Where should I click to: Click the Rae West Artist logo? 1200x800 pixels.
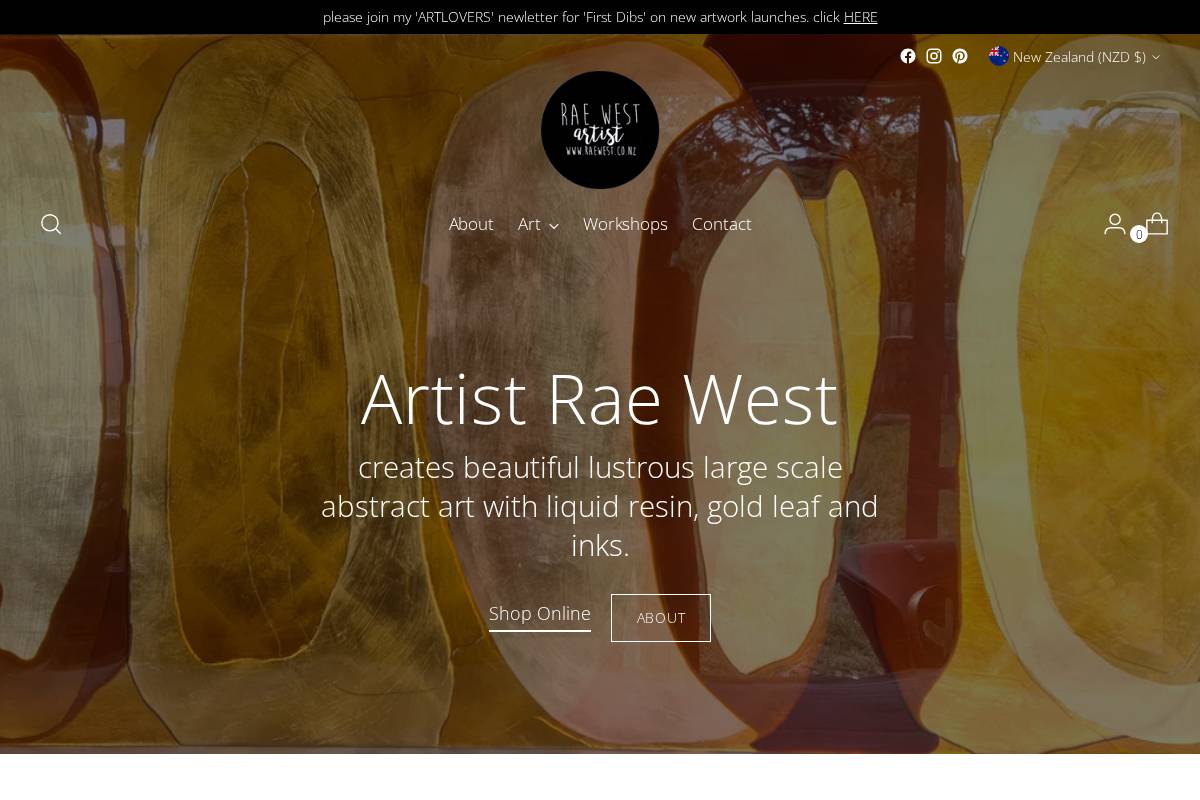[x=600, y=130]
